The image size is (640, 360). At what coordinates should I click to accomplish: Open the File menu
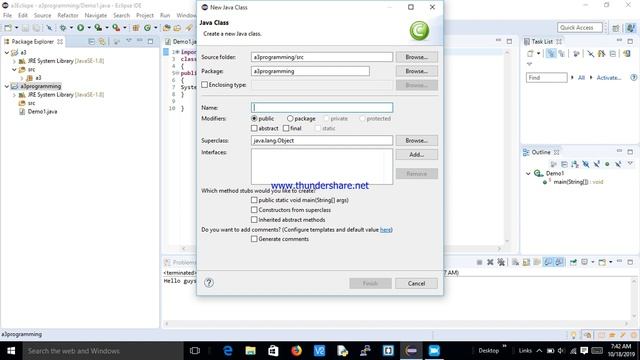[7, 15]
